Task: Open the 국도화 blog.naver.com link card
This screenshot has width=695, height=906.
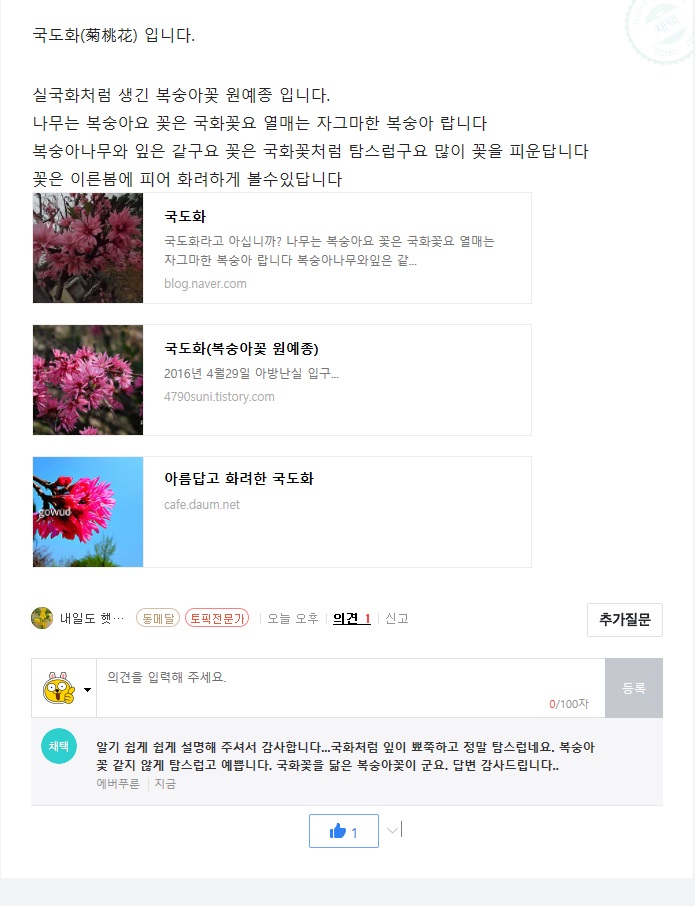Action: [x=282, y=248]
